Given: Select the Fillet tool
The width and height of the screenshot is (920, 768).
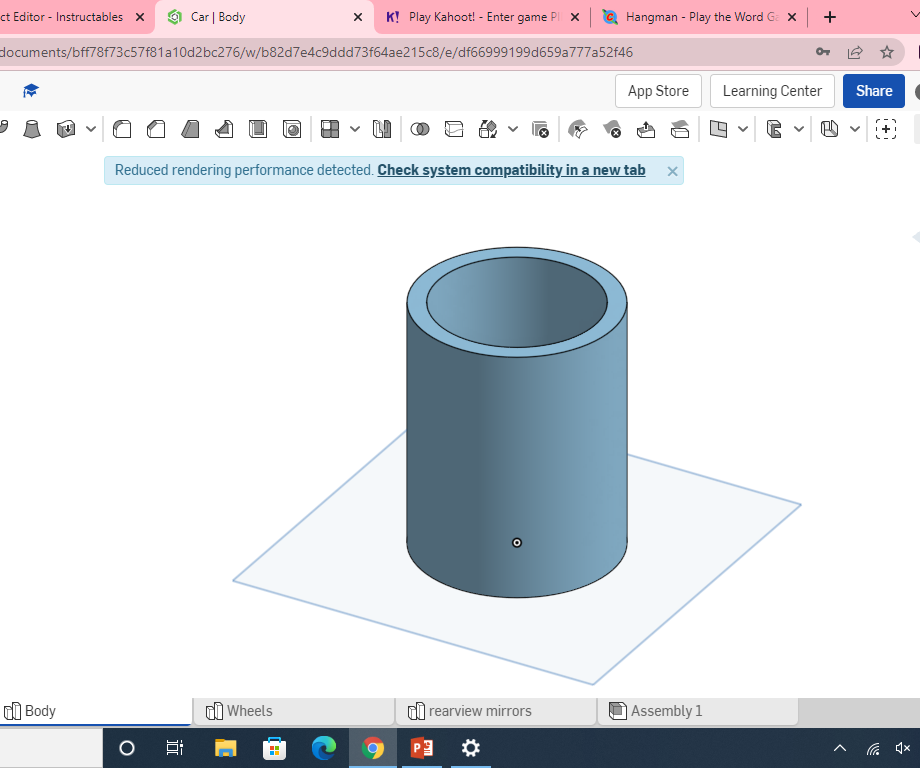Looking at the screenshot, I should tap(122, 129).
